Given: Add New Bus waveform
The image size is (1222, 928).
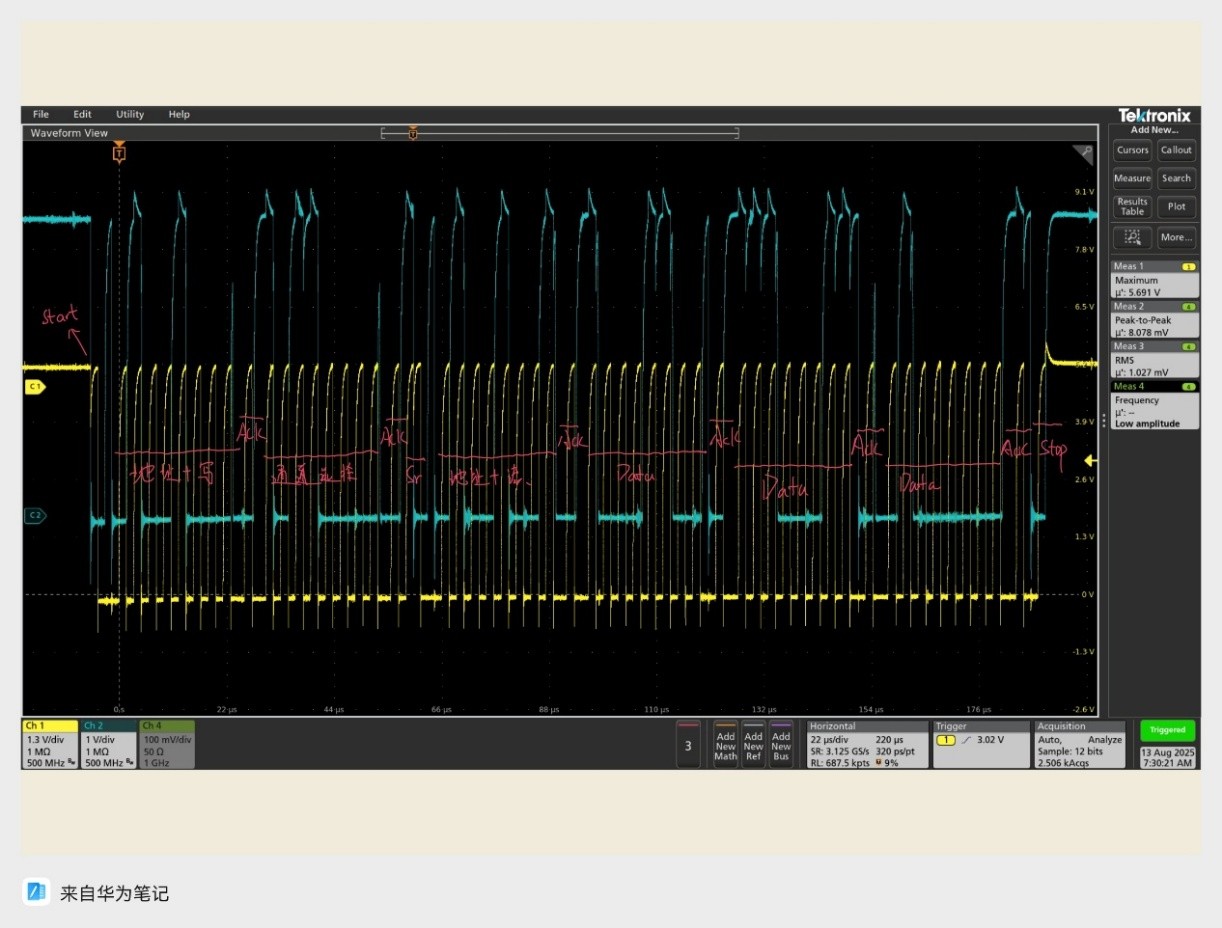Looking at the screenshot, I should pyautogui.click(x=781, y=744).
